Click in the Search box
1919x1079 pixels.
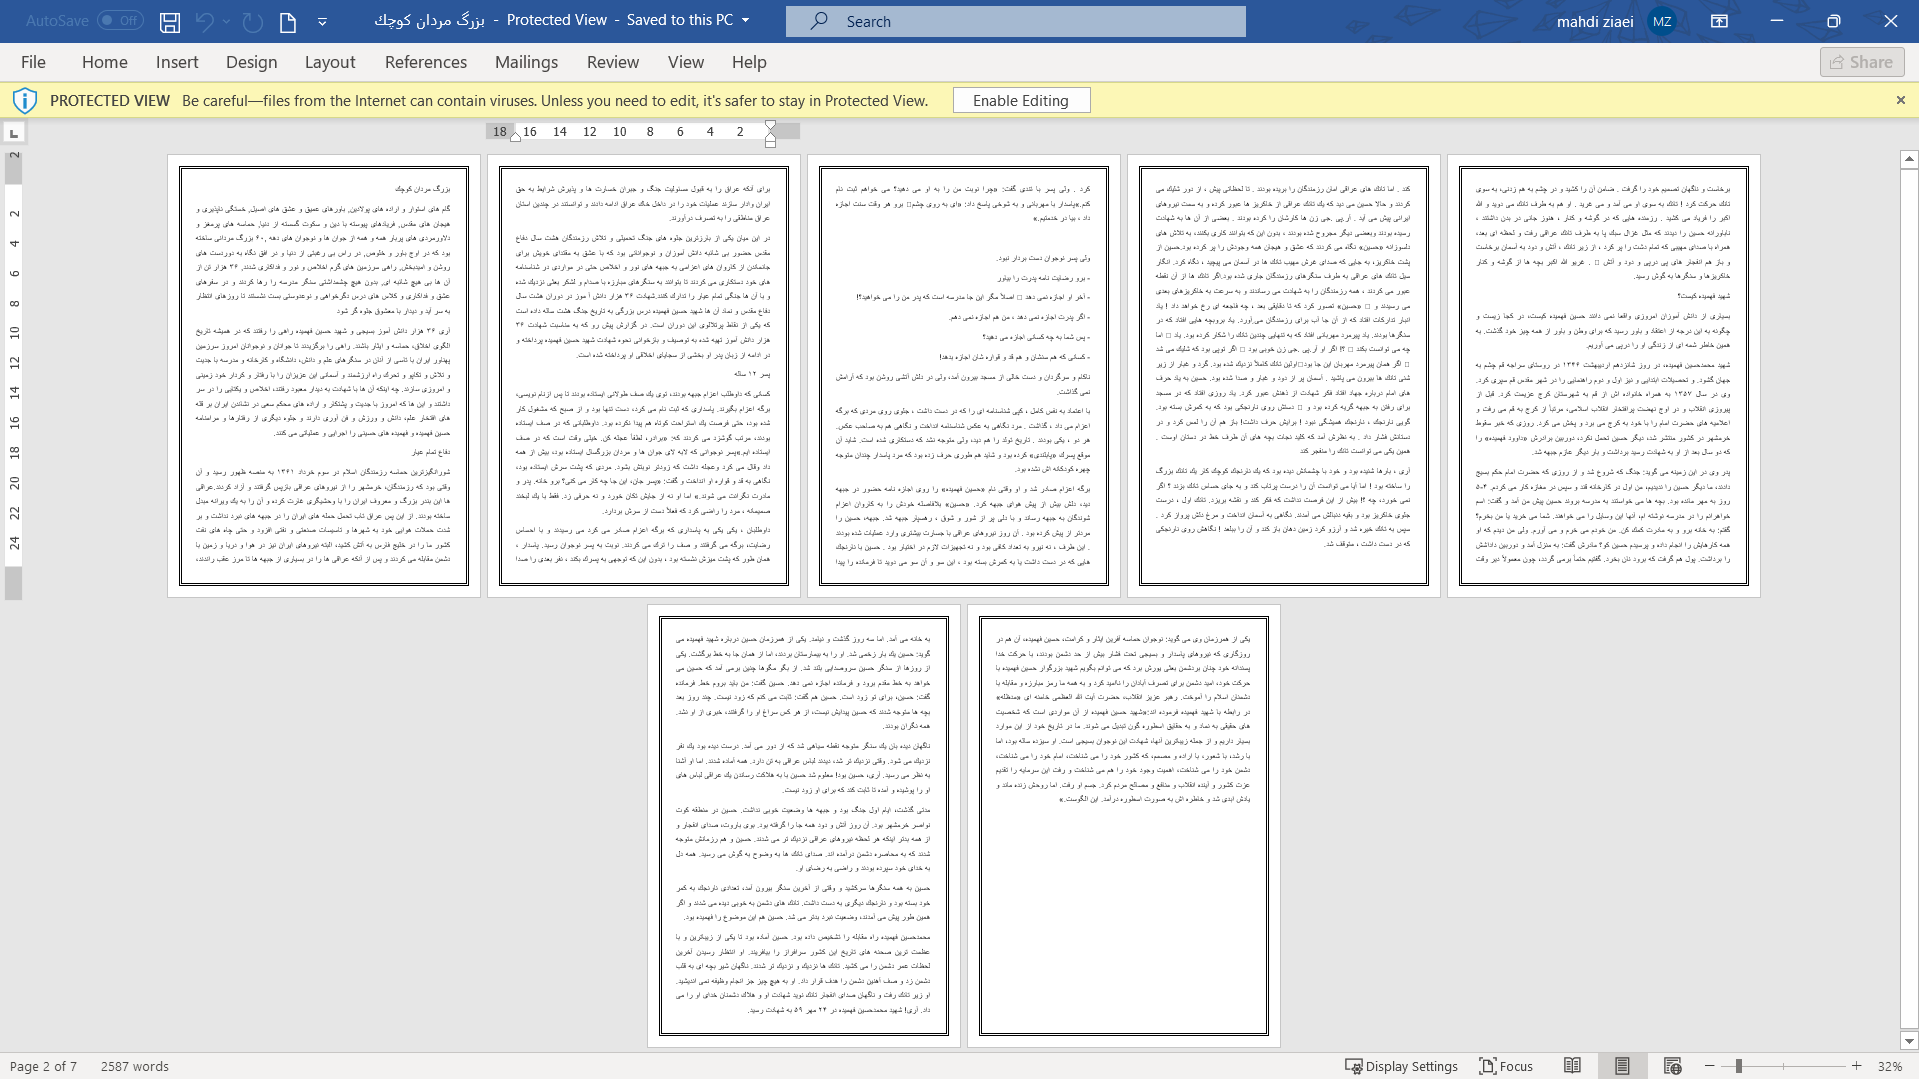(x=1015, y=21)
